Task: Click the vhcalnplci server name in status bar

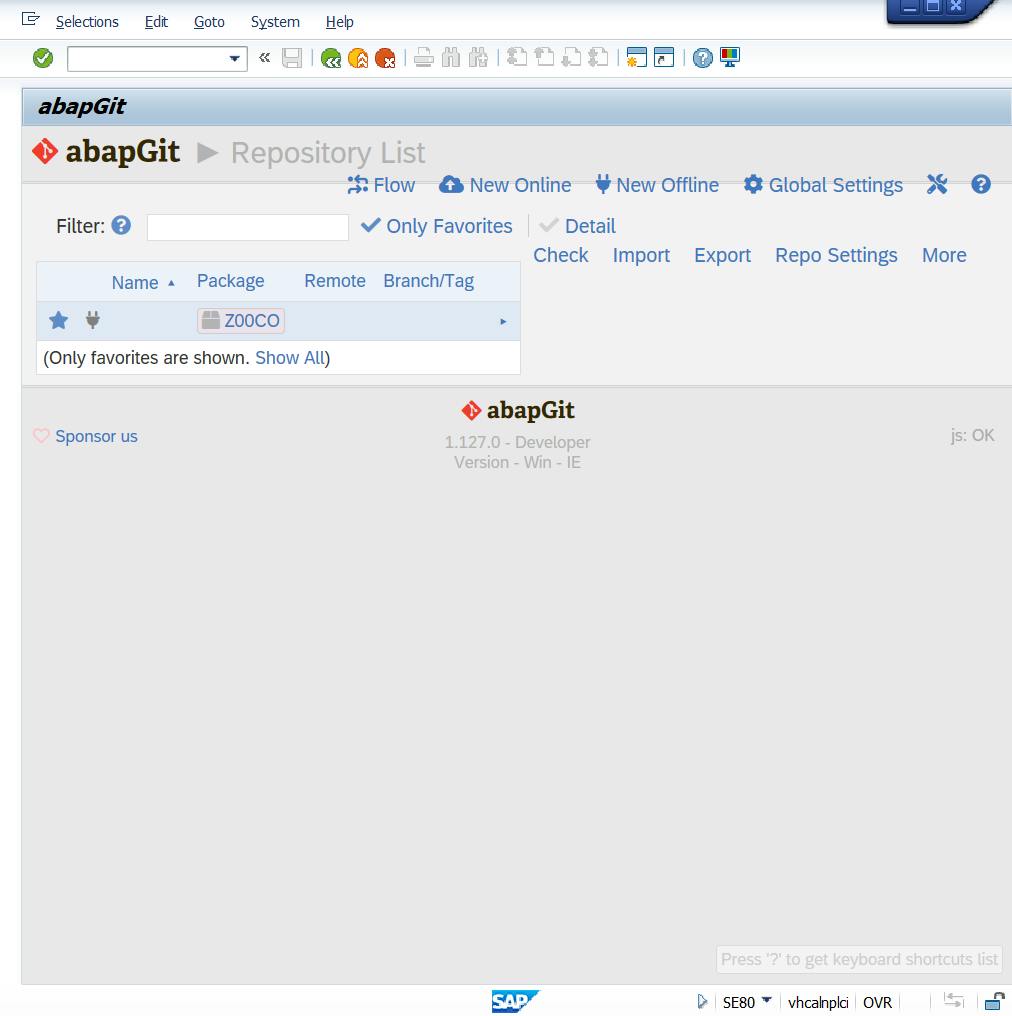Action: click(818, 1002)
